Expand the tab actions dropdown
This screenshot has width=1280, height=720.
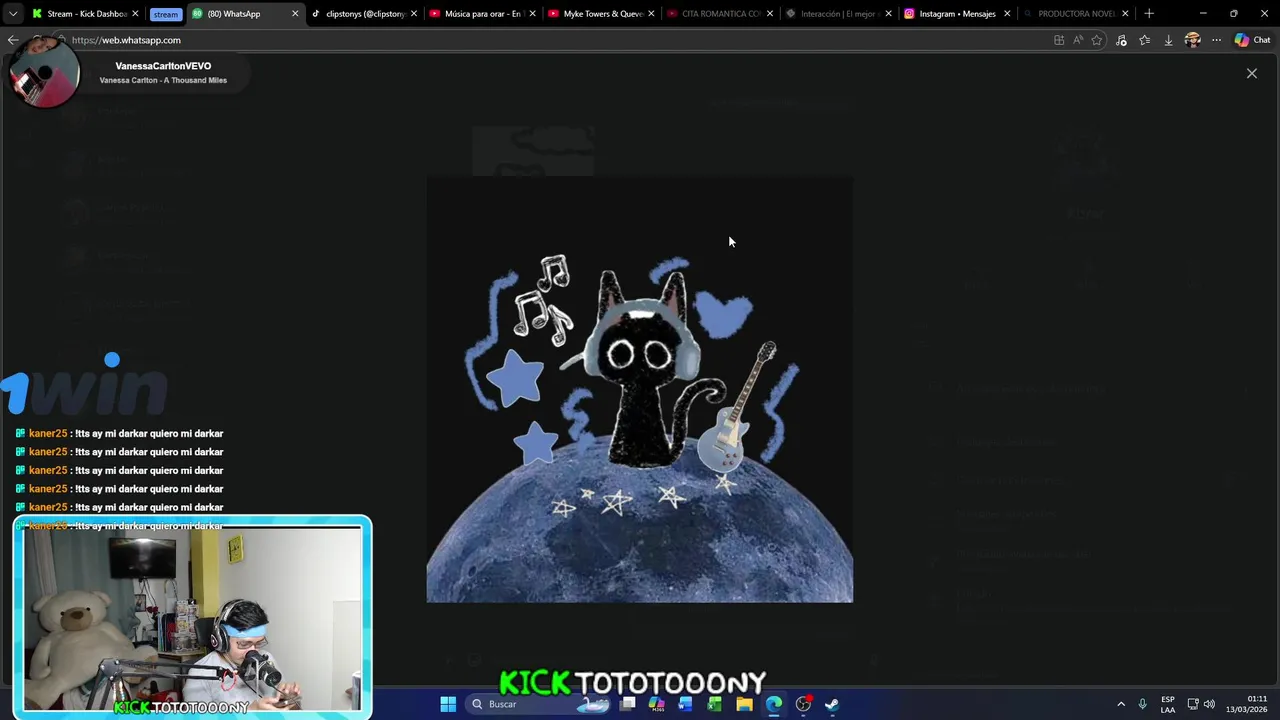[x=12, y=14]
